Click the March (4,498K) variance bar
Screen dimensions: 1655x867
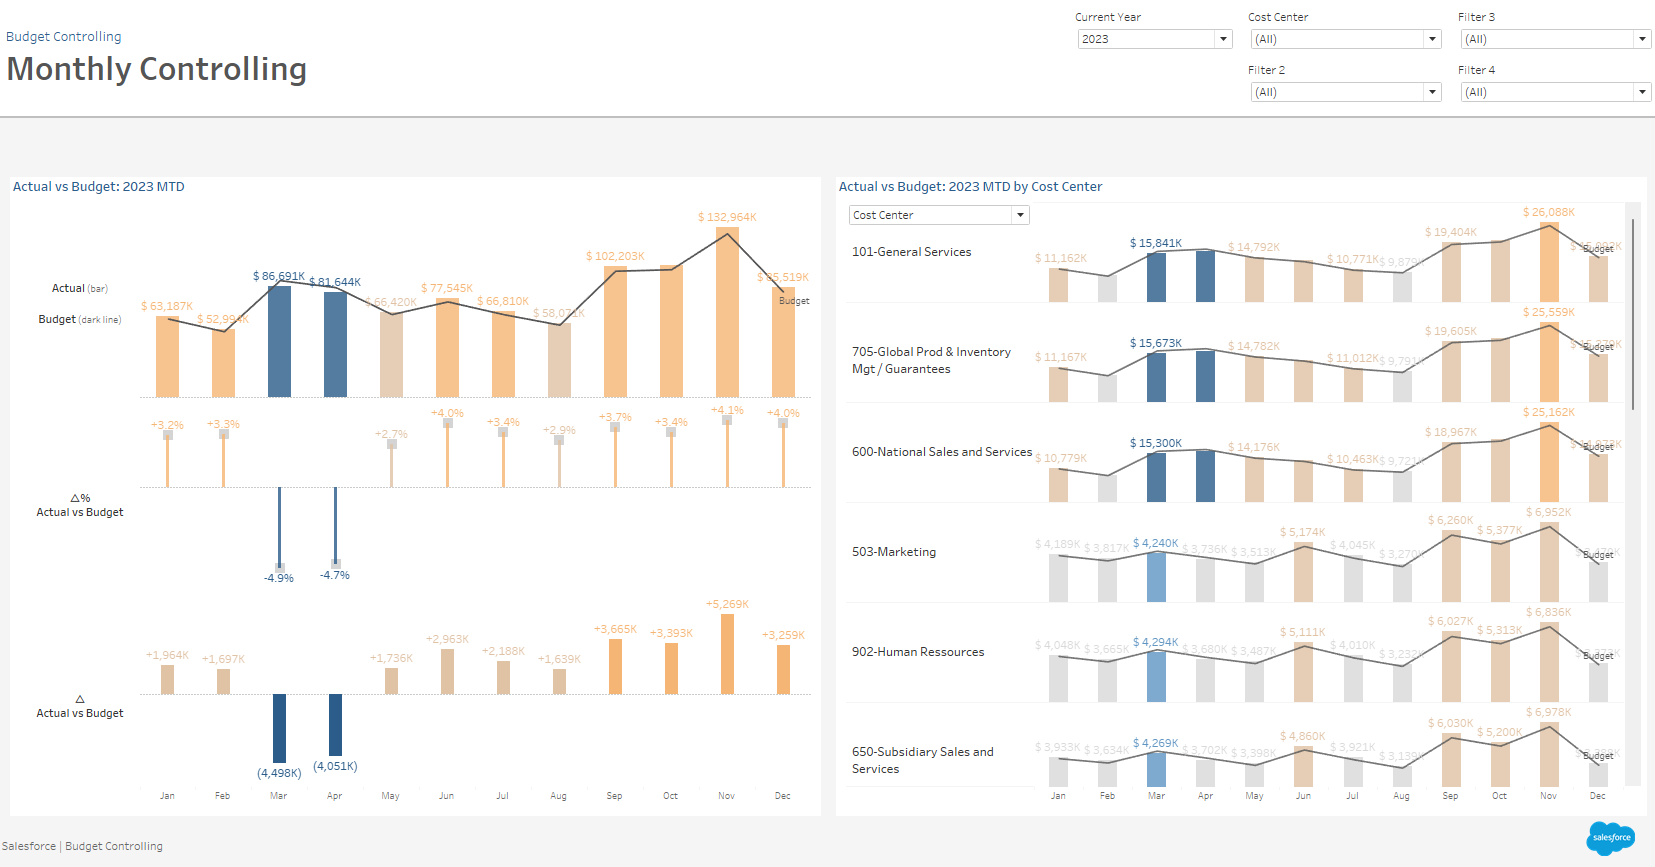[279, 728]
